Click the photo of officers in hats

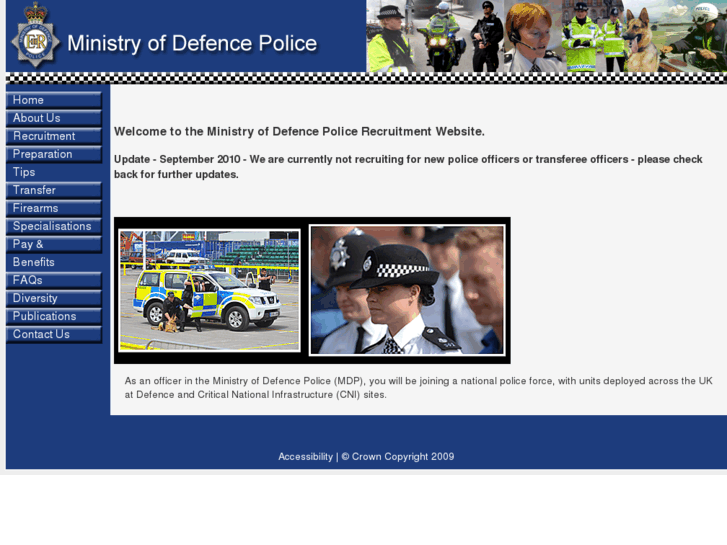click(407, 290)
